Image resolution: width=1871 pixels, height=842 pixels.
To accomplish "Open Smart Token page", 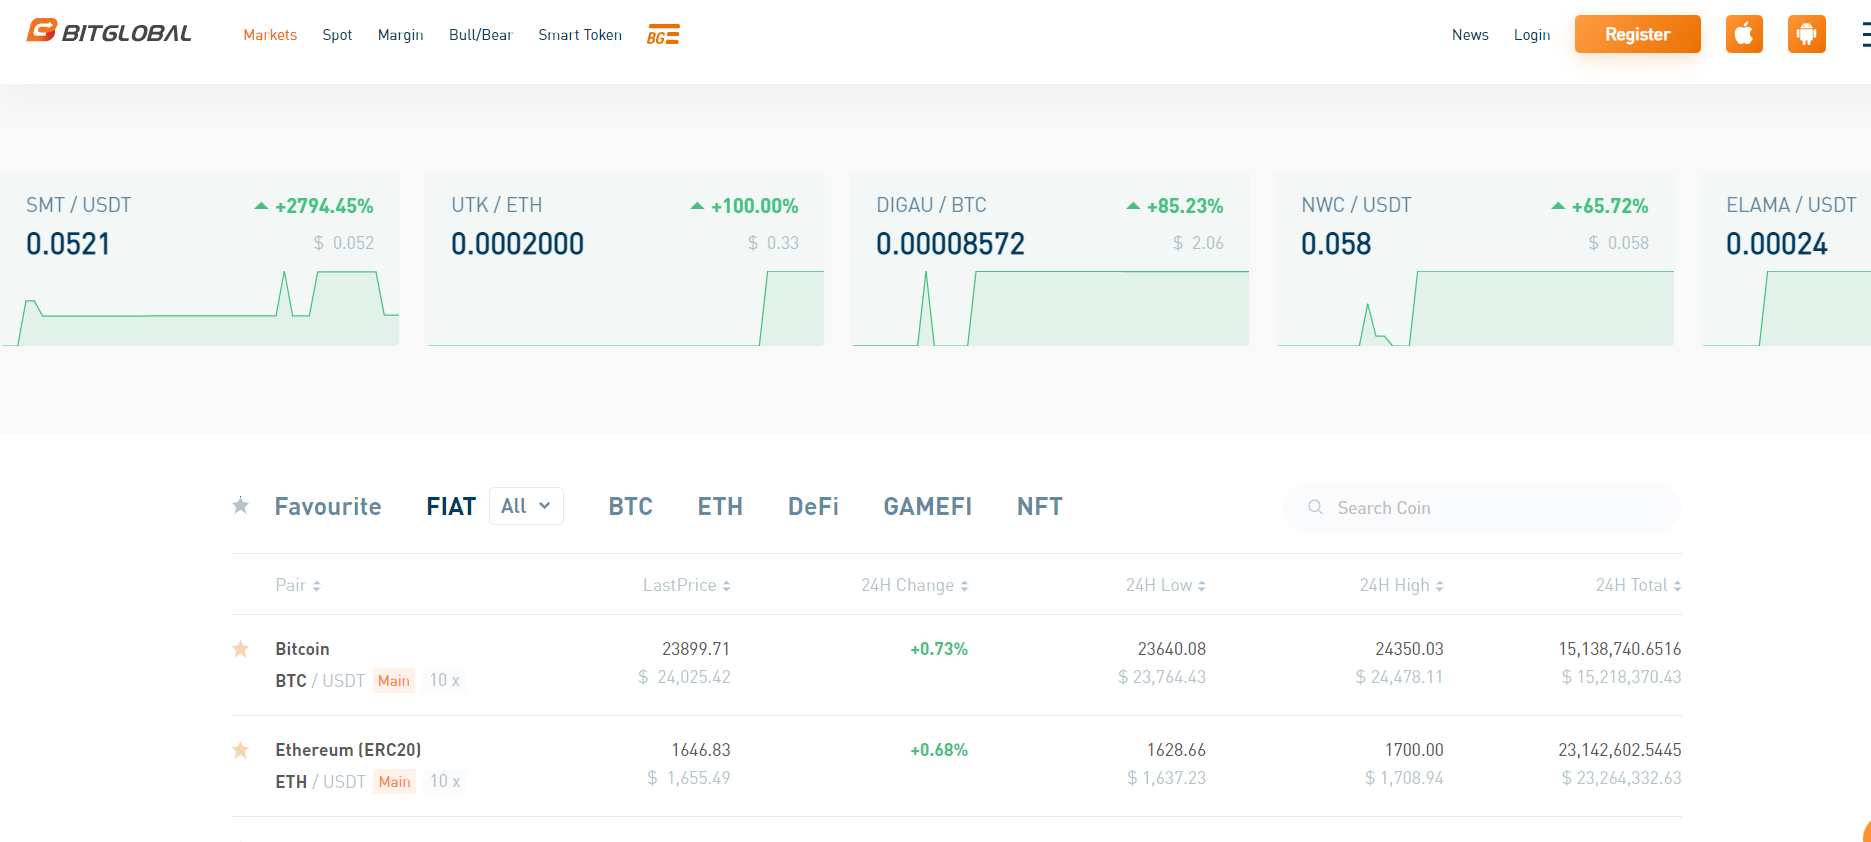I will click(580, 35).
